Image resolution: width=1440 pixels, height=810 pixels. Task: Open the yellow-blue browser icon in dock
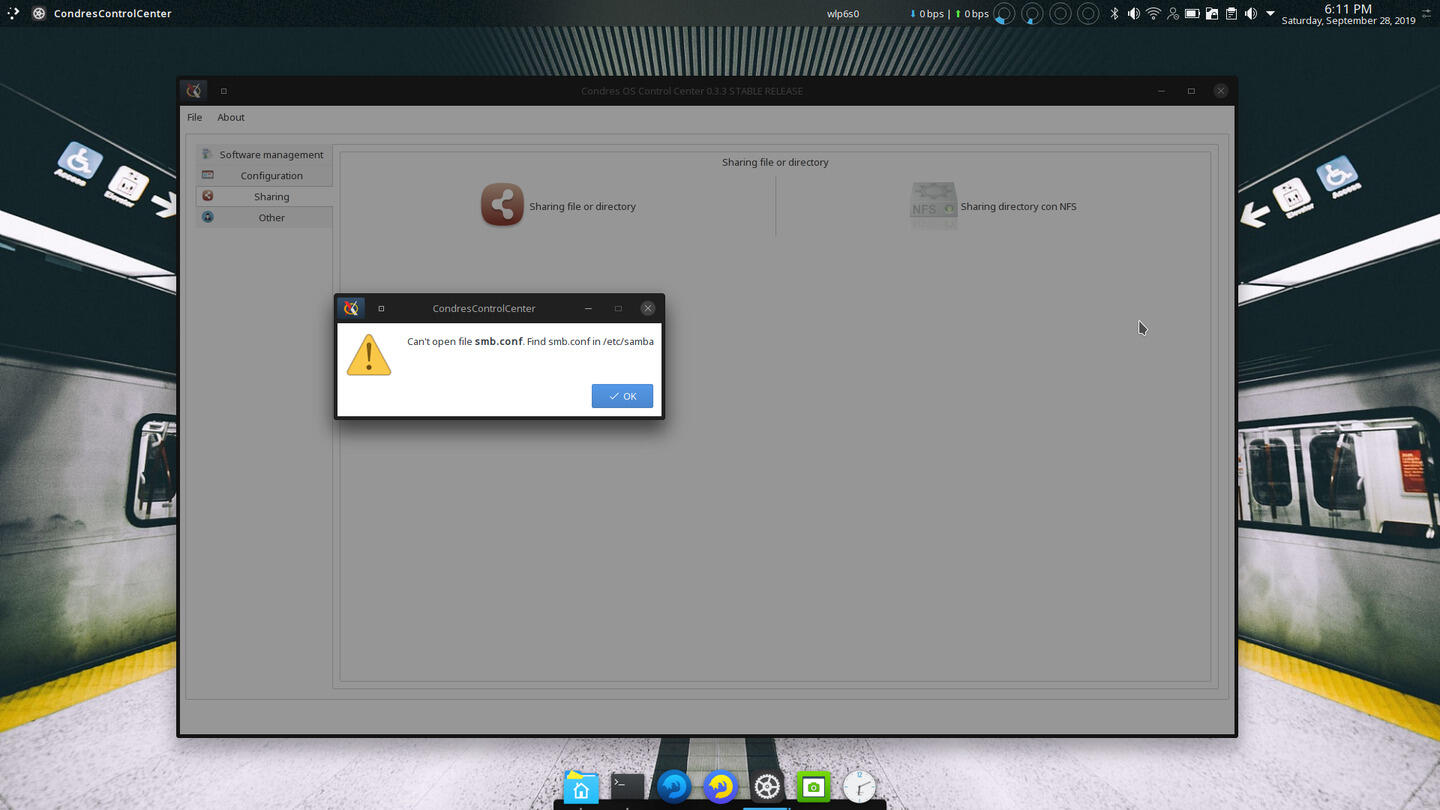(x=720, y=787)
